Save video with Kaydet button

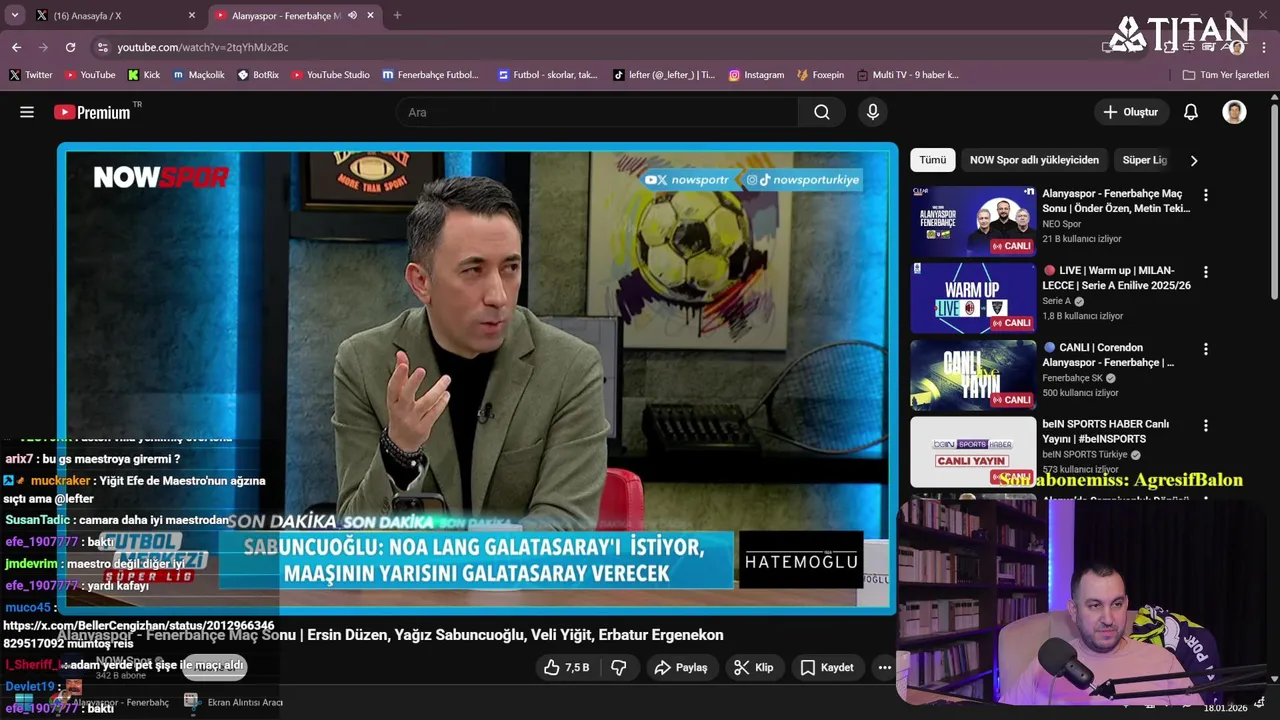tap(826, 667)
